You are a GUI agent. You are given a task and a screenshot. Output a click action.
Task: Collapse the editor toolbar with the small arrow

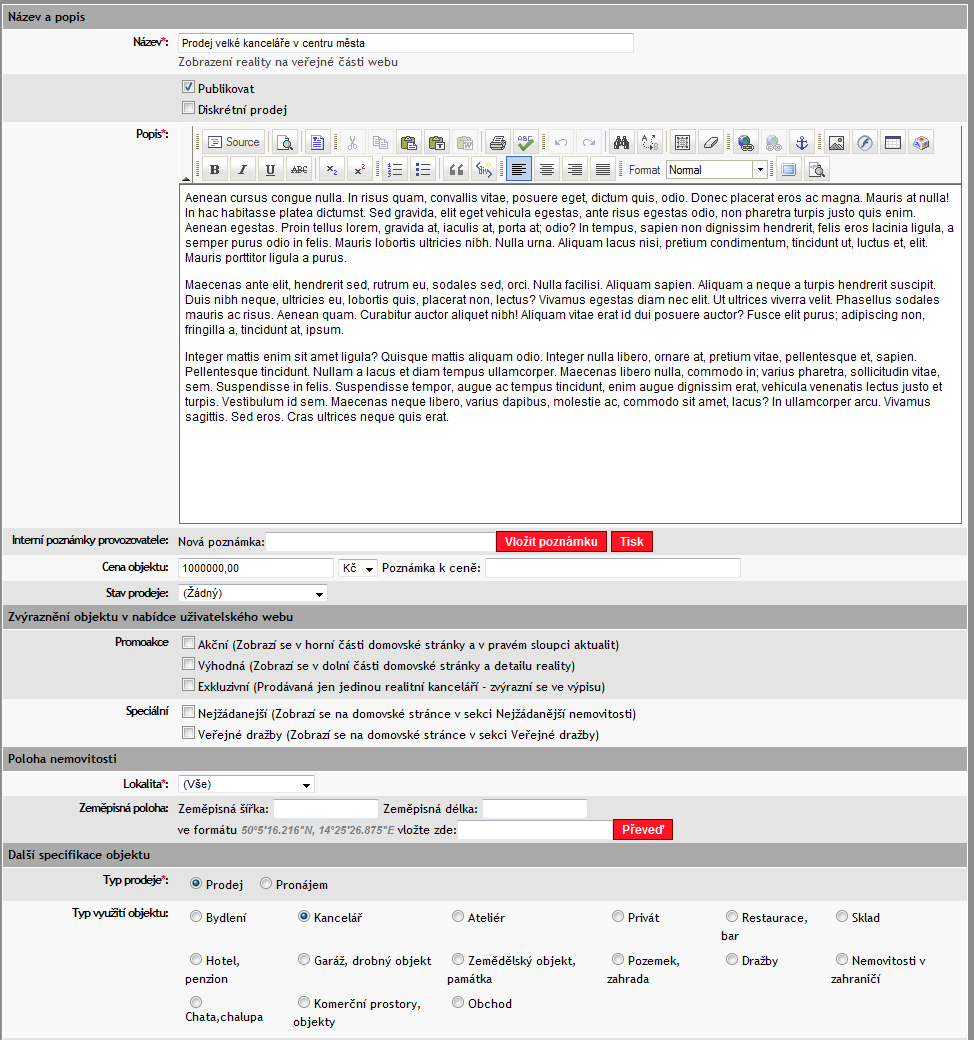coord(186,179)
